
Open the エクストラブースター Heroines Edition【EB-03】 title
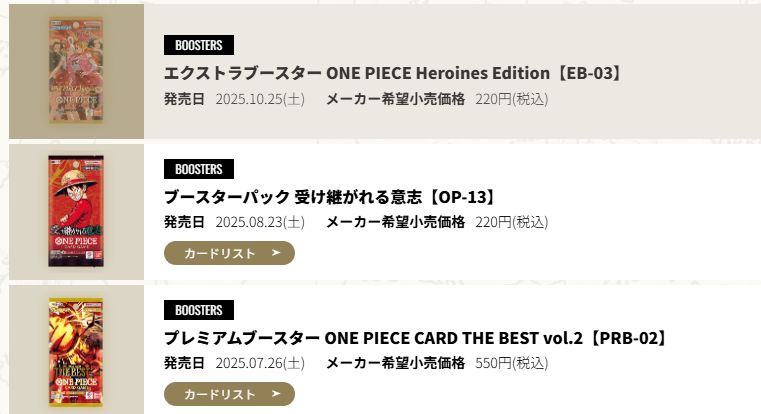(393, 73)
